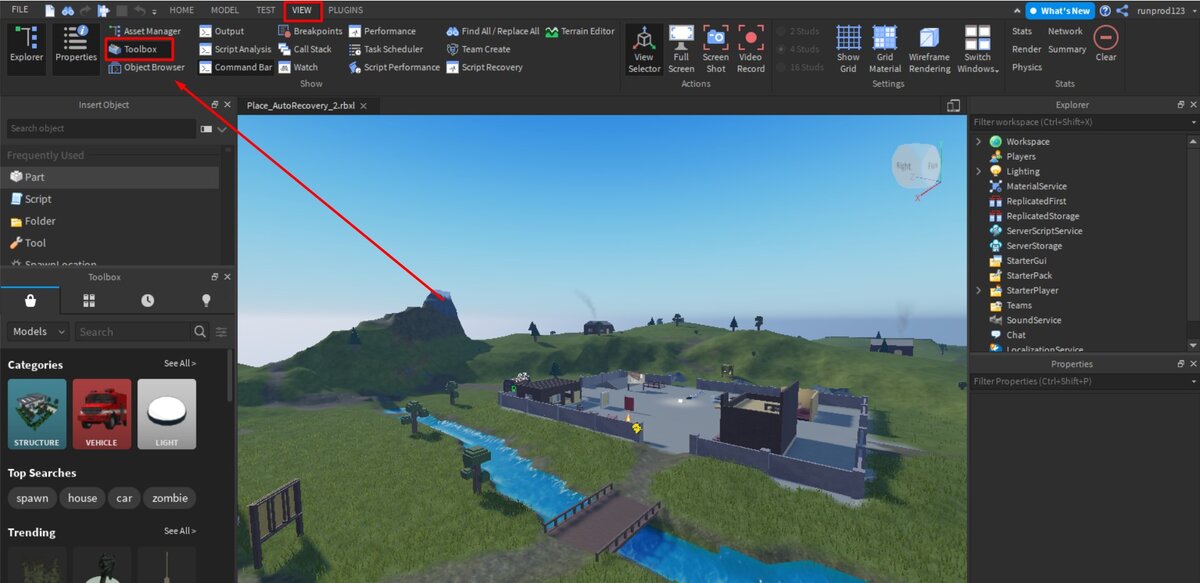Open the Models category dropdown in Toolbox
The height and width of the screenshot is (583, 1200).
click(x=38, y=331)
